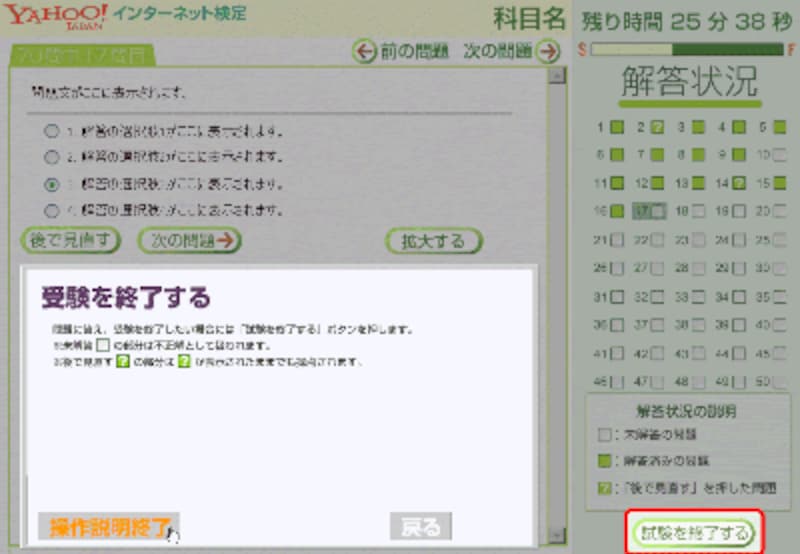Open review-marked question 2 in status grid
The width and height of the screenshot is (800, 554).
(658, 127)
